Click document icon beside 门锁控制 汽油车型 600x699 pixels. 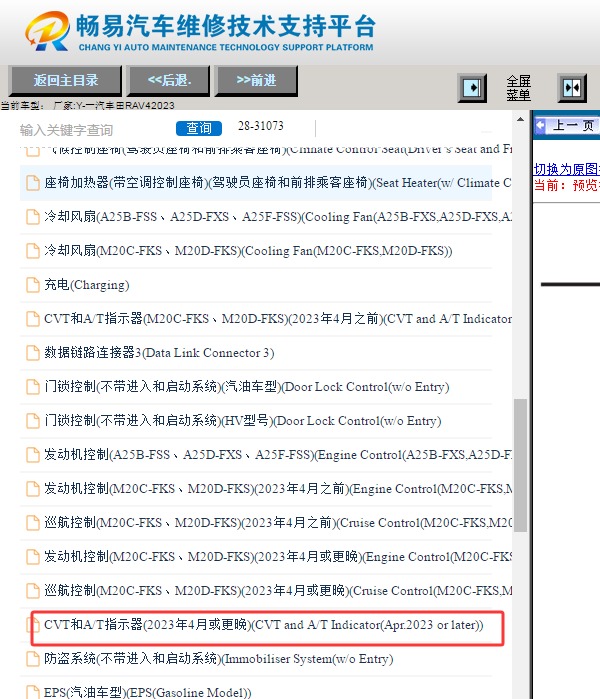click(x=33, y=387)
